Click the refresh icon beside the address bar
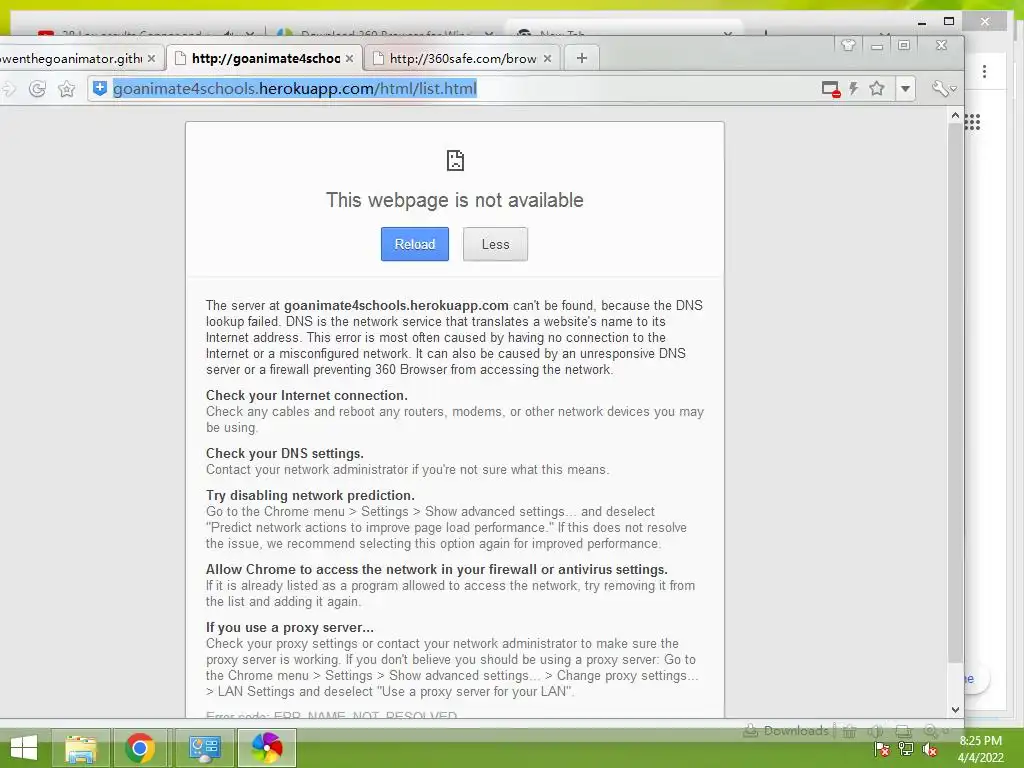The height and width of the screenshot is (768, 1024). pyautogui.click(x=37, y=89)
